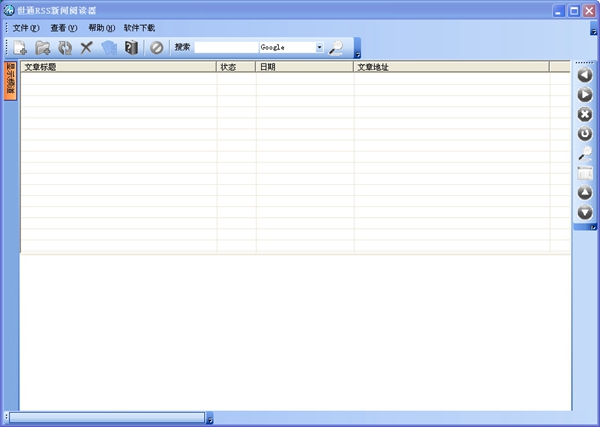Click the stop circle toolbar icon
The width and height of the screenshot is (600, 427).
pyautogui.click(x=156, y=47)
